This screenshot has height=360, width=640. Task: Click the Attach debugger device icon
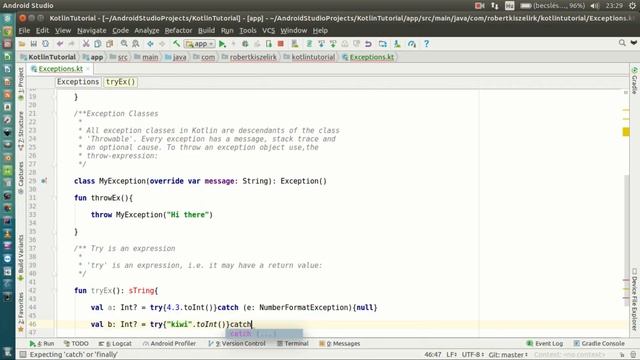269,44
